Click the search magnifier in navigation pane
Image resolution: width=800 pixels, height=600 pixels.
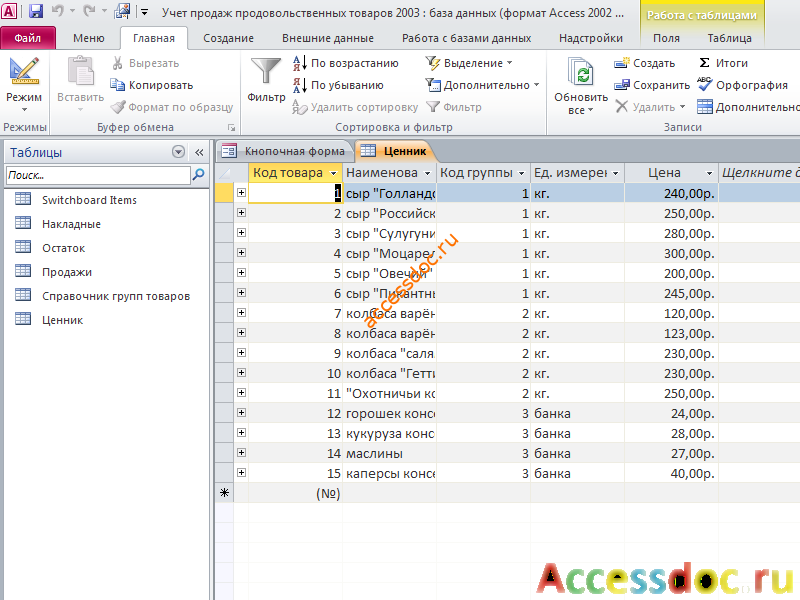tap(198, 175)
